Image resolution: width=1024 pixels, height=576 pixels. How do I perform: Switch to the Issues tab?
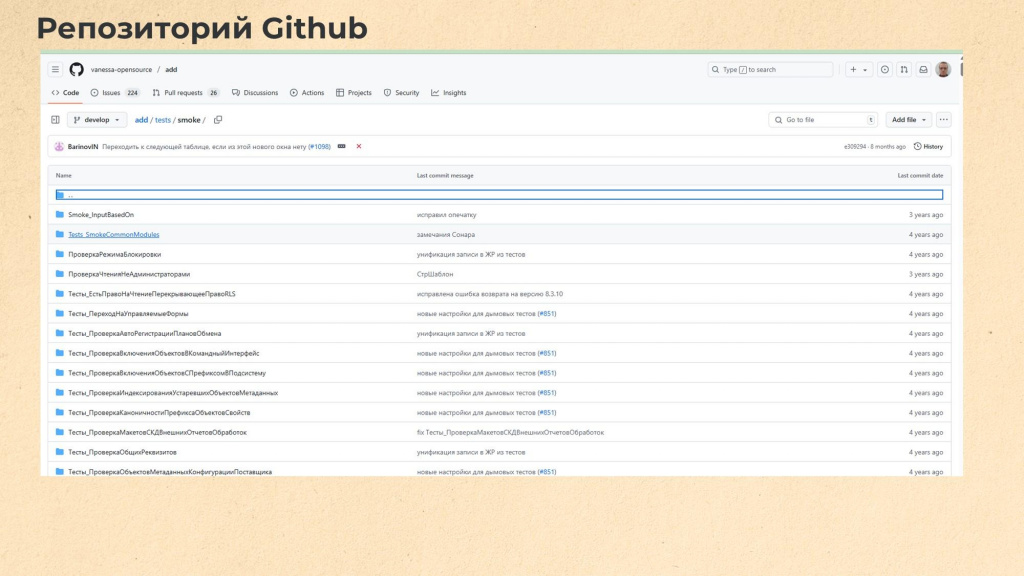pyautogui.click(x=115, y=93)
